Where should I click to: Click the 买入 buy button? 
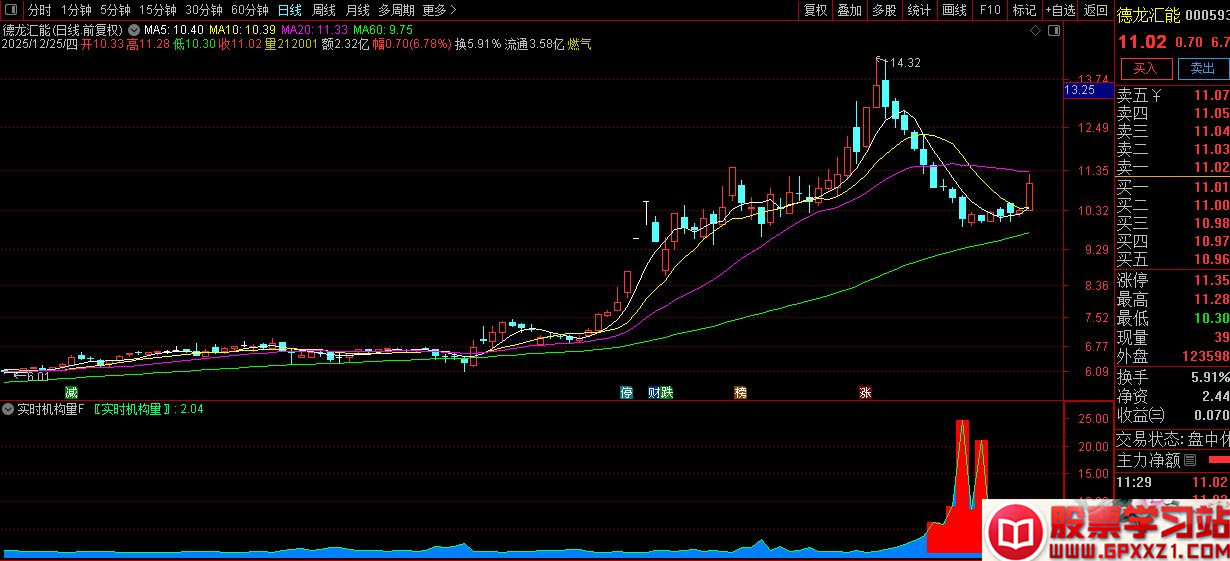1146,68
